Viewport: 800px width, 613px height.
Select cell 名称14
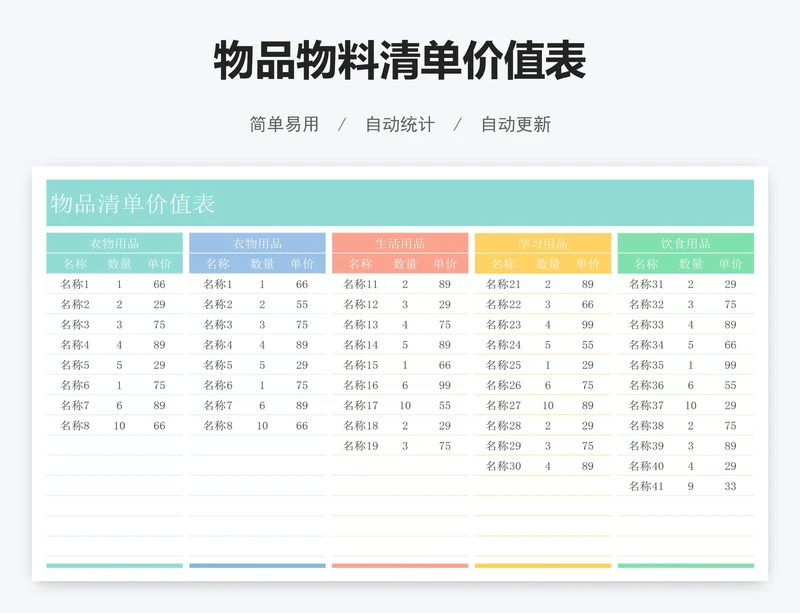tap(361, 345)
